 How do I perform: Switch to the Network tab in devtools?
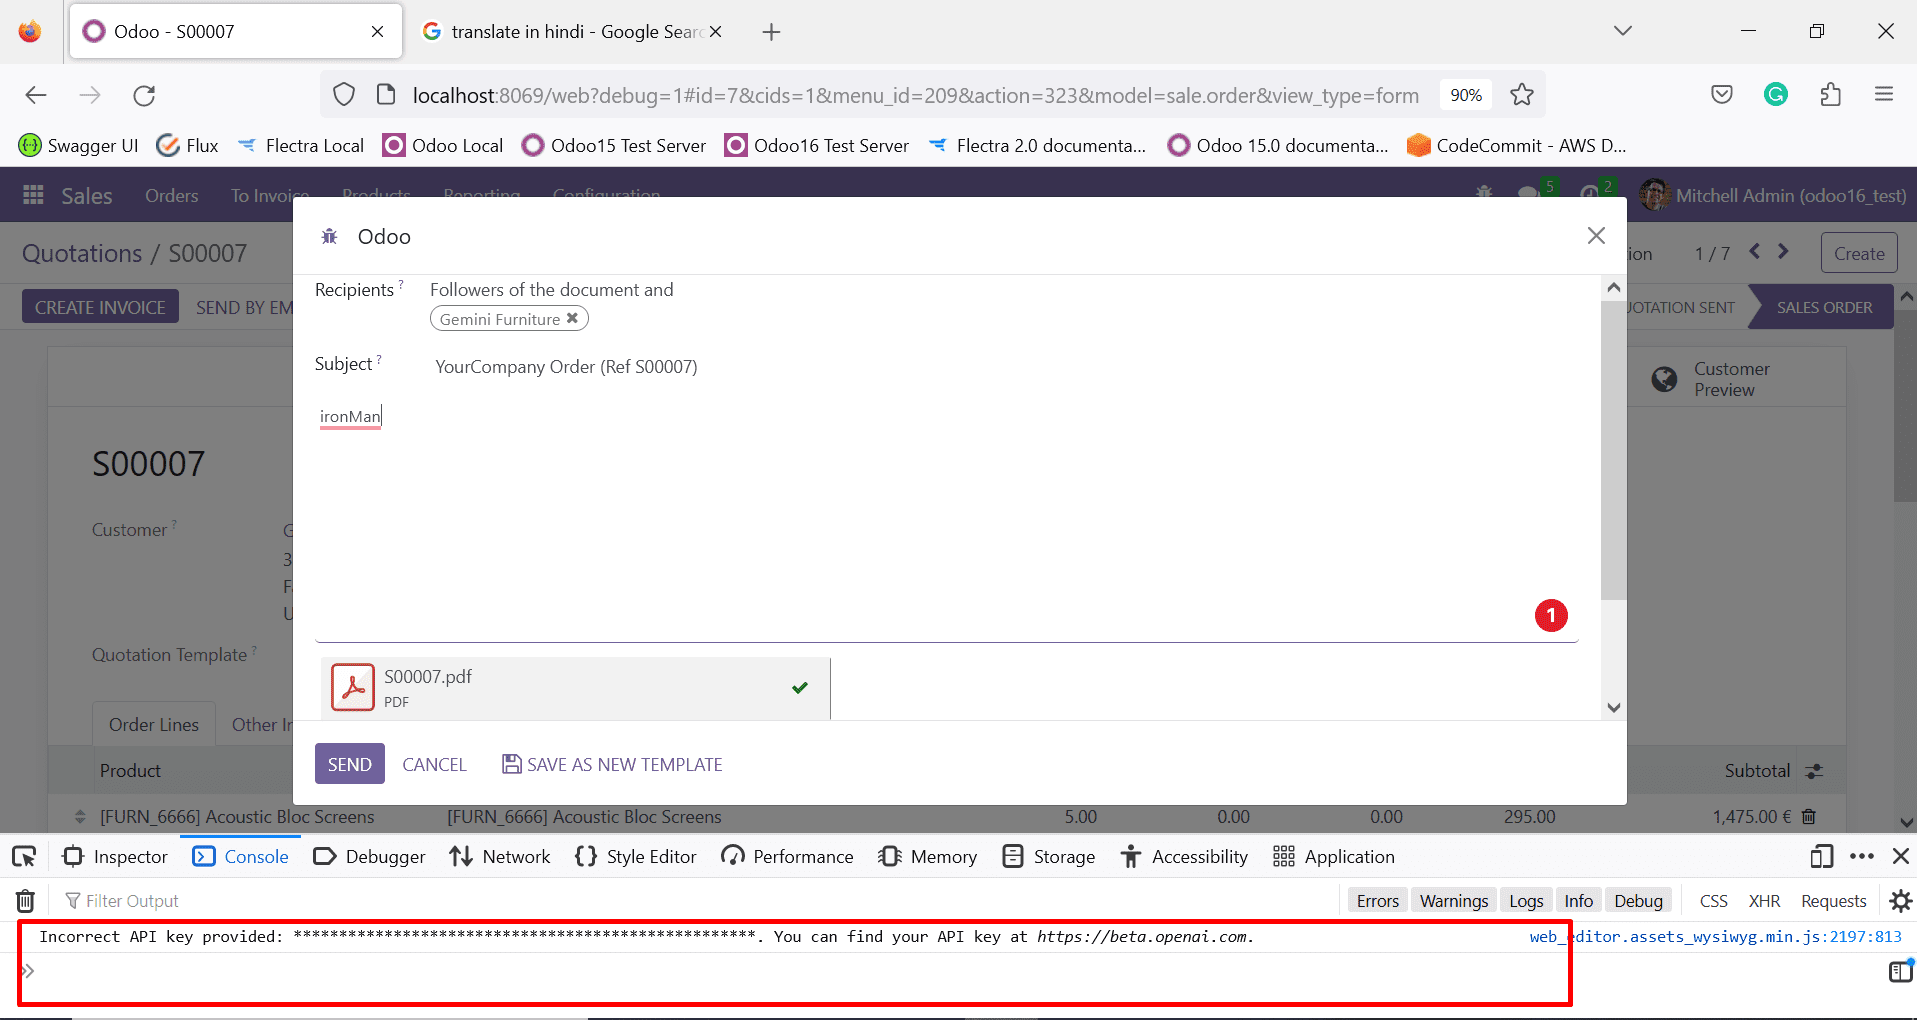499,856
